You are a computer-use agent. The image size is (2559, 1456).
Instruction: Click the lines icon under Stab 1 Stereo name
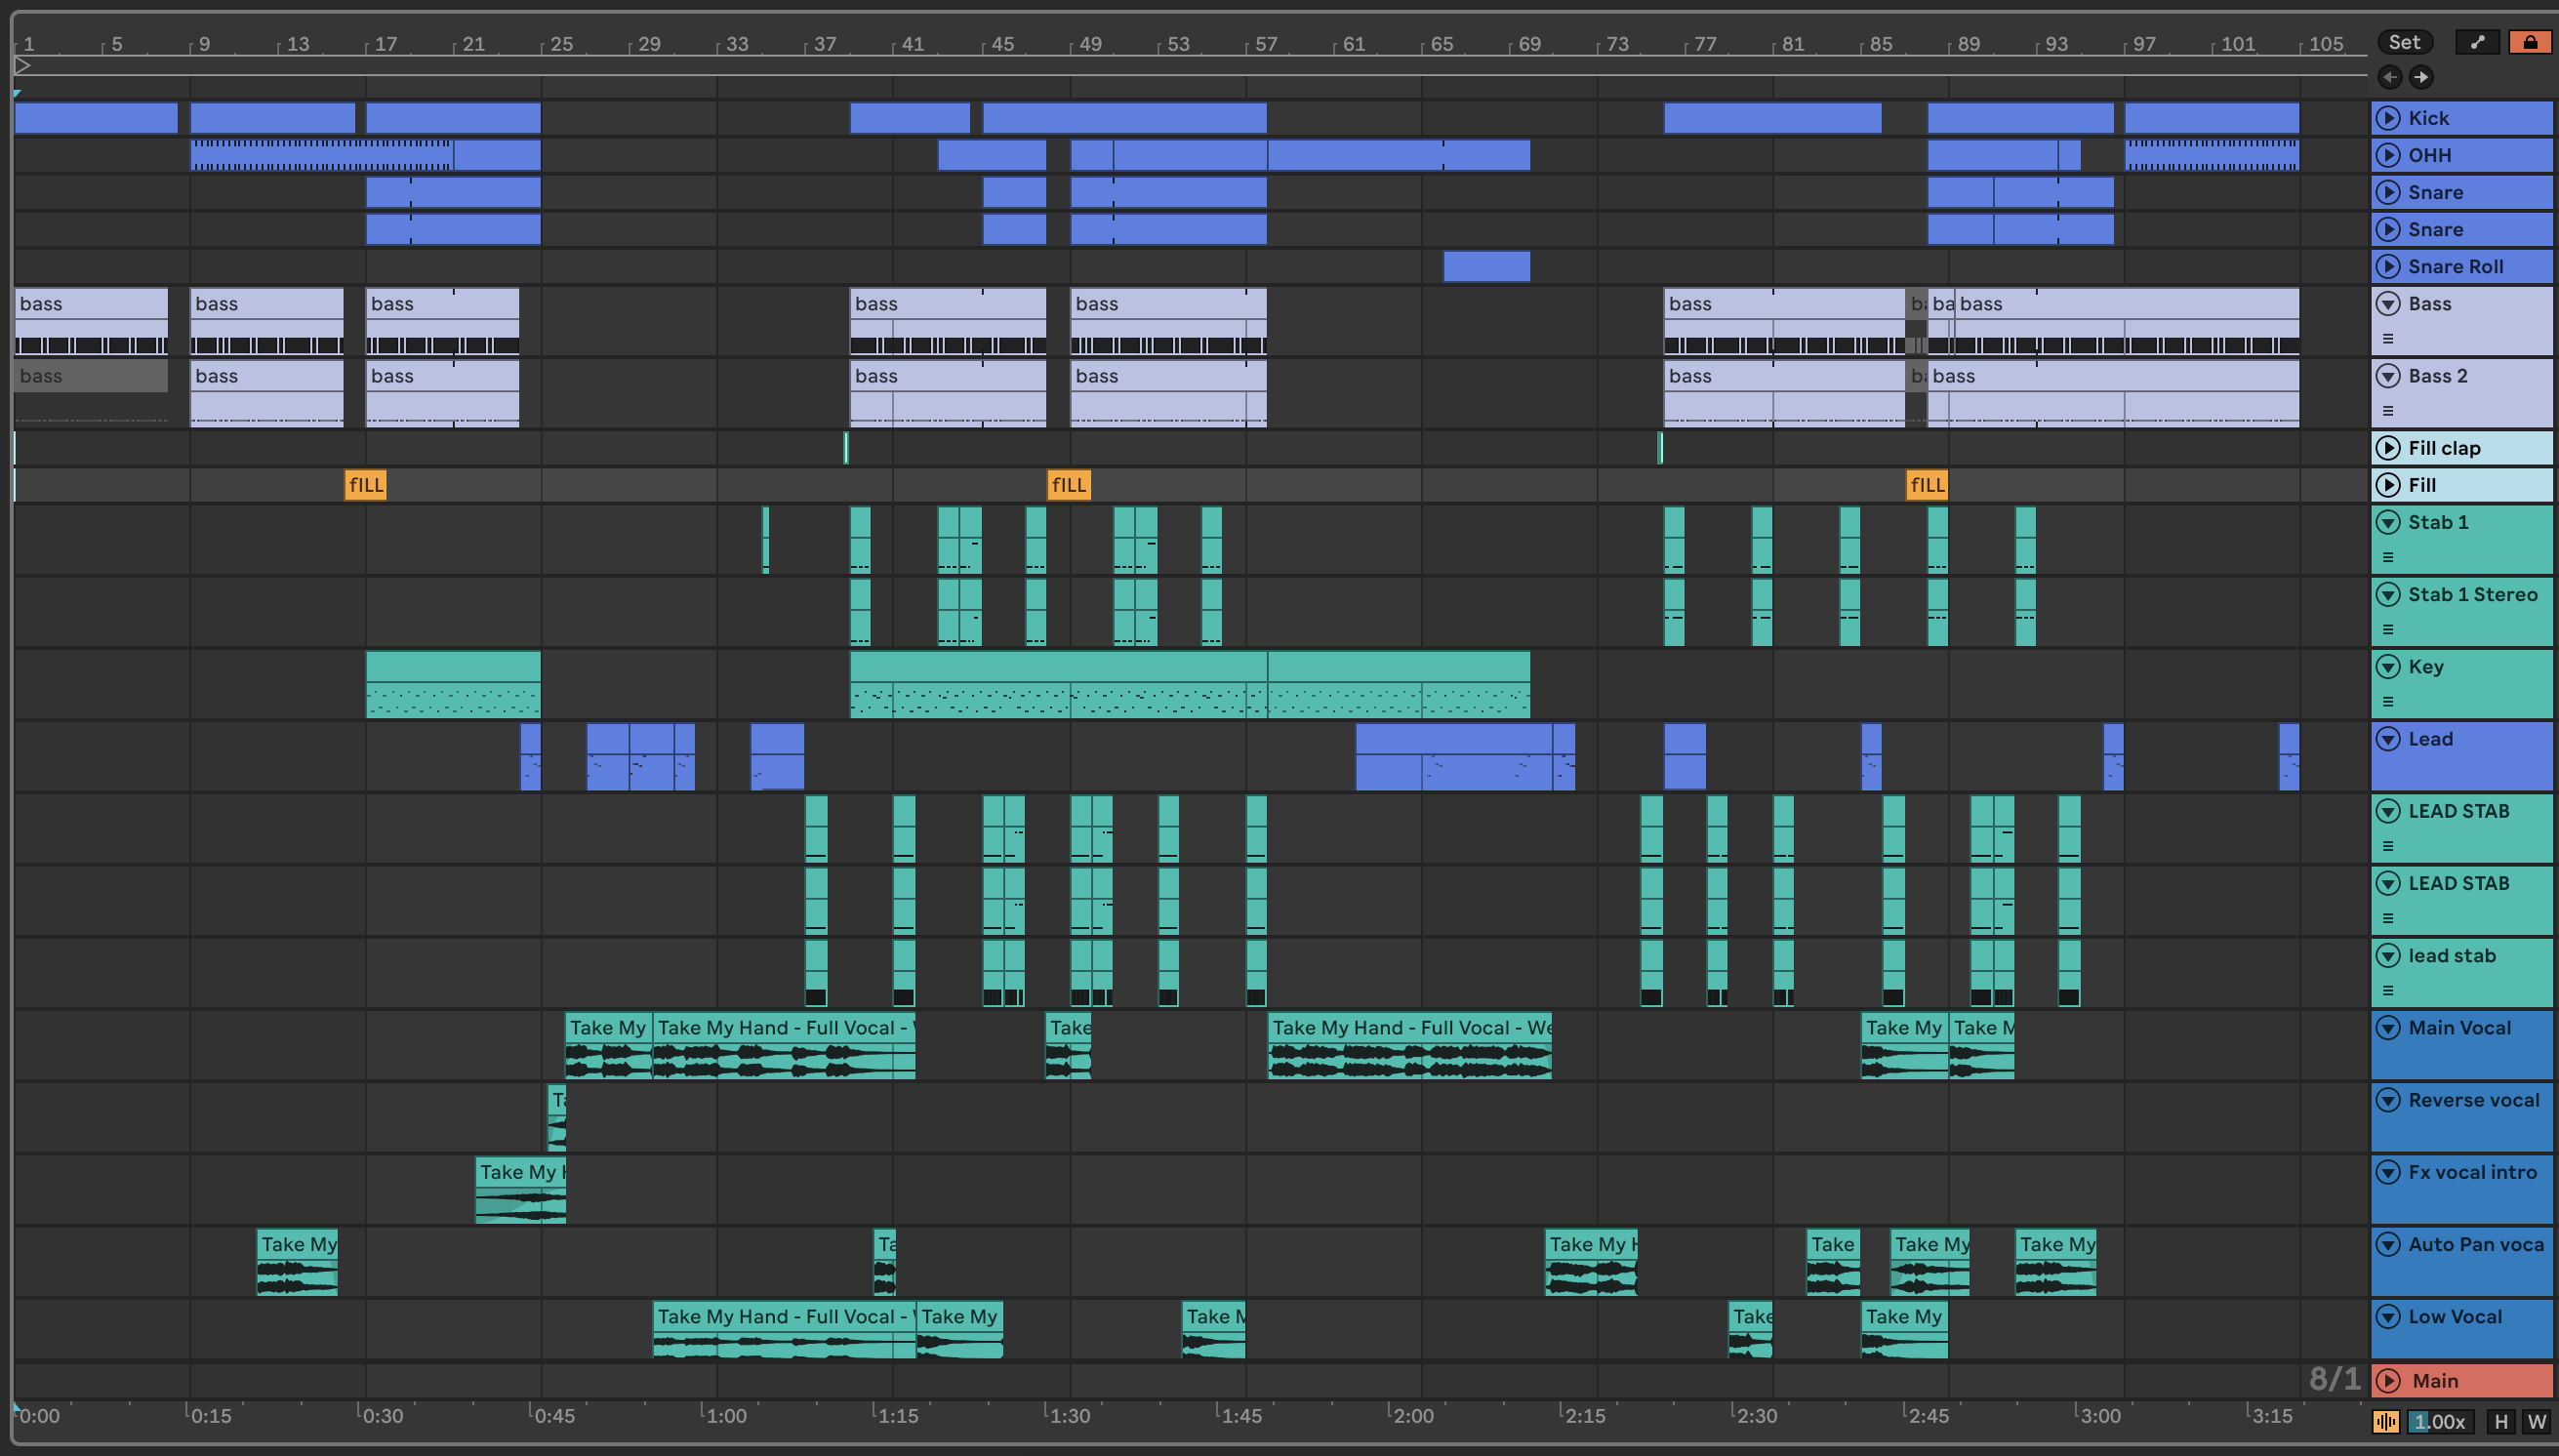tap(2388, 629)
